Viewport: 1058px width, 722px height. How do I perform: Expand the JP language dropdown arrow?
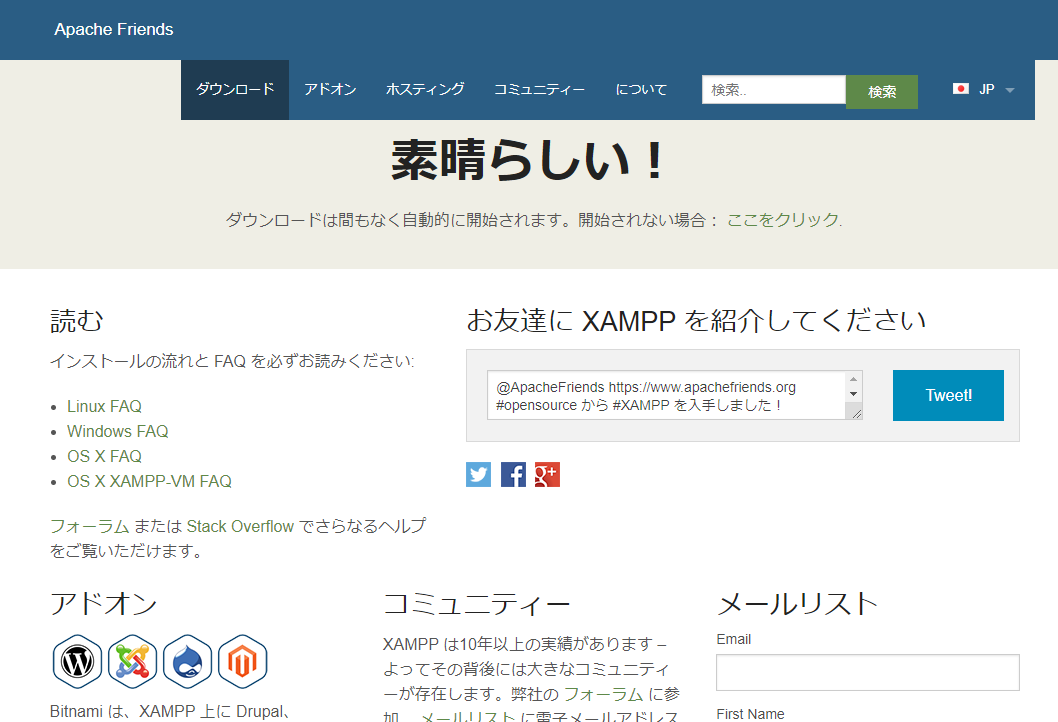click(x=1009, y=90)
